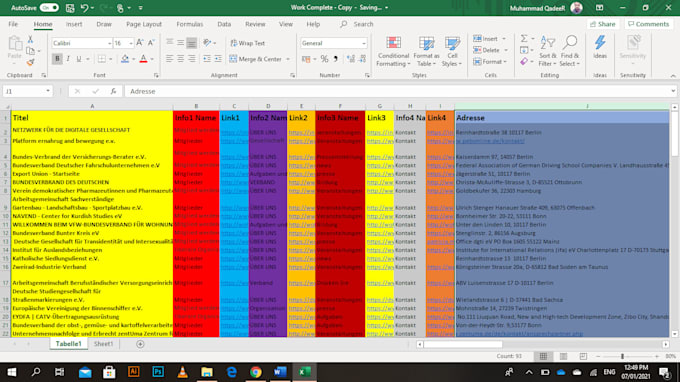Open Conditional Formatting menu

click(x=393, y=52)
